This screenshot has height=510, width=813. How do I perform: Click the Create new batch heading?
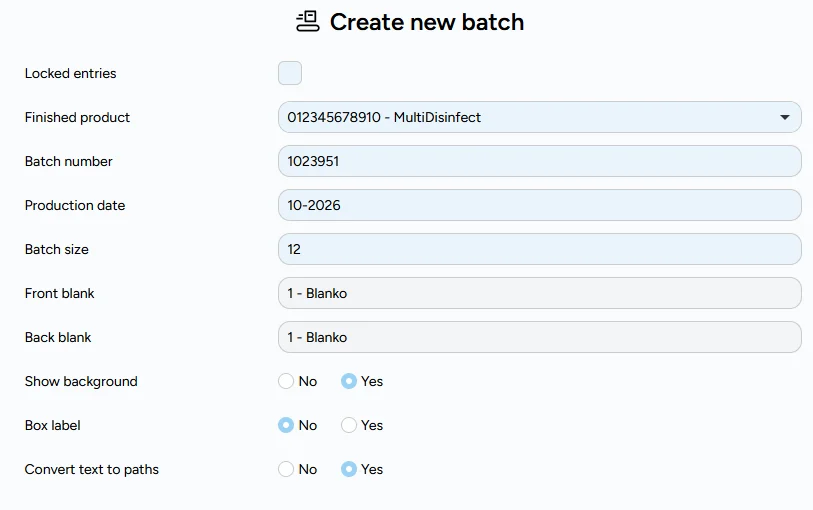tap(427, 22)
